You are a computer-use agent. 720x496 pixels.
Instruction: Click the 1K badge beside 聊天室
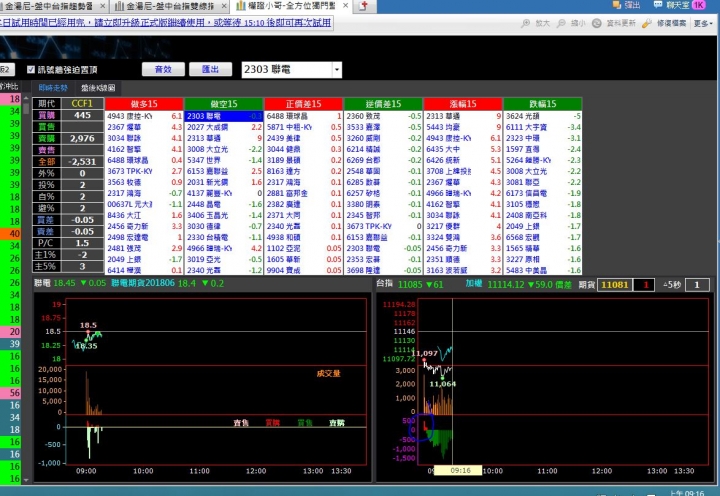click(699, 5)
